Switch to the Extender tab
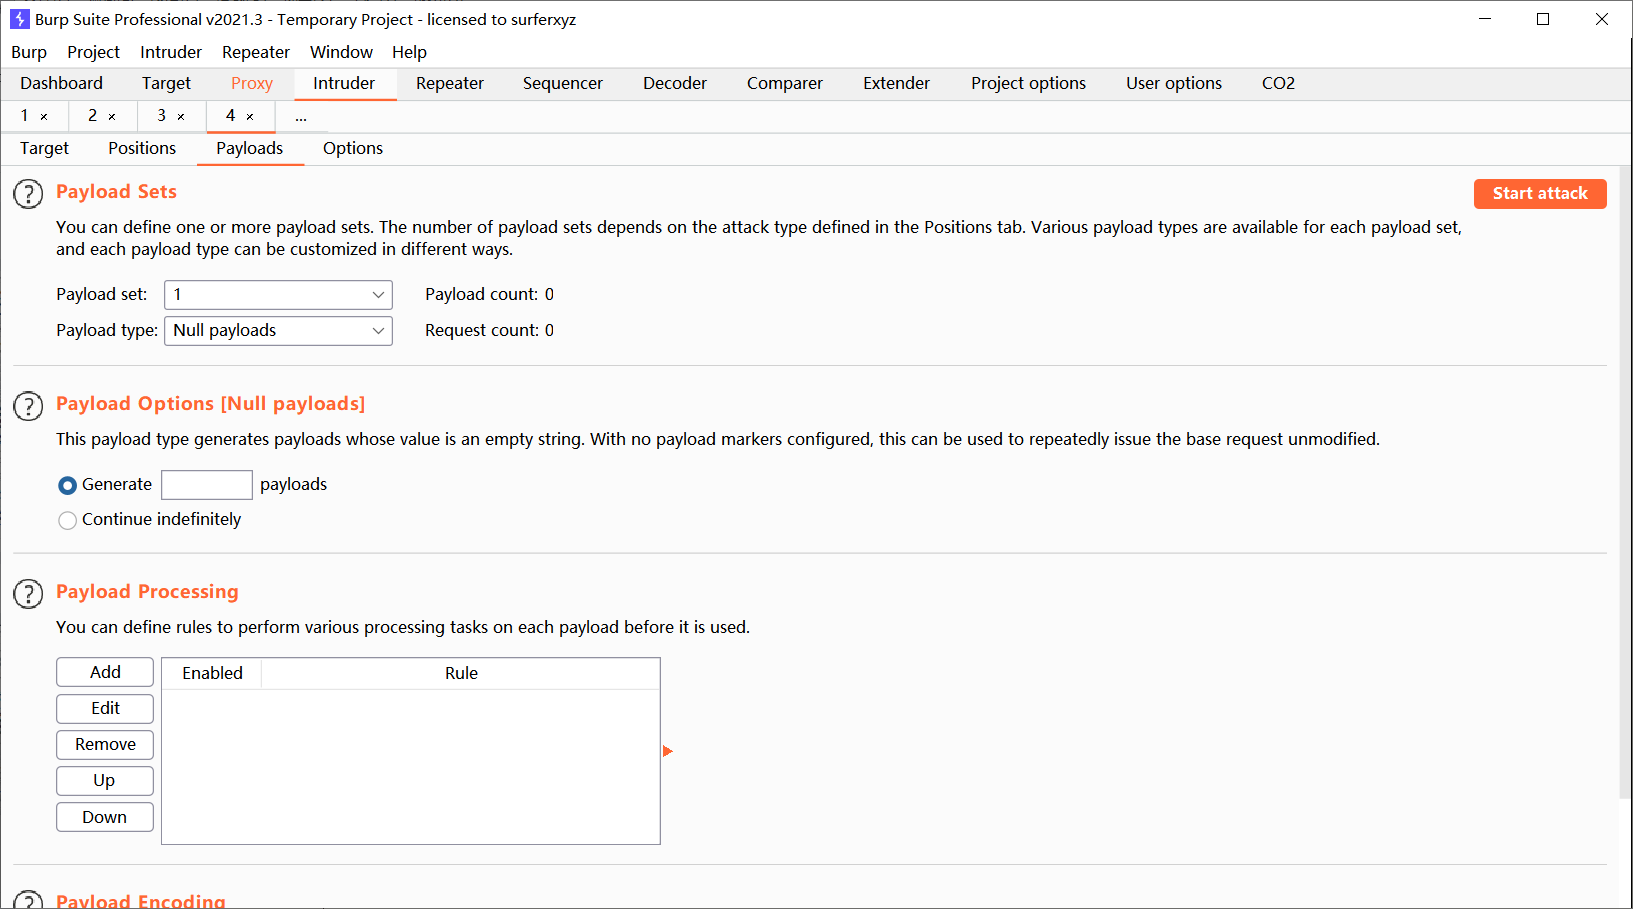 (x=897, y=83)
